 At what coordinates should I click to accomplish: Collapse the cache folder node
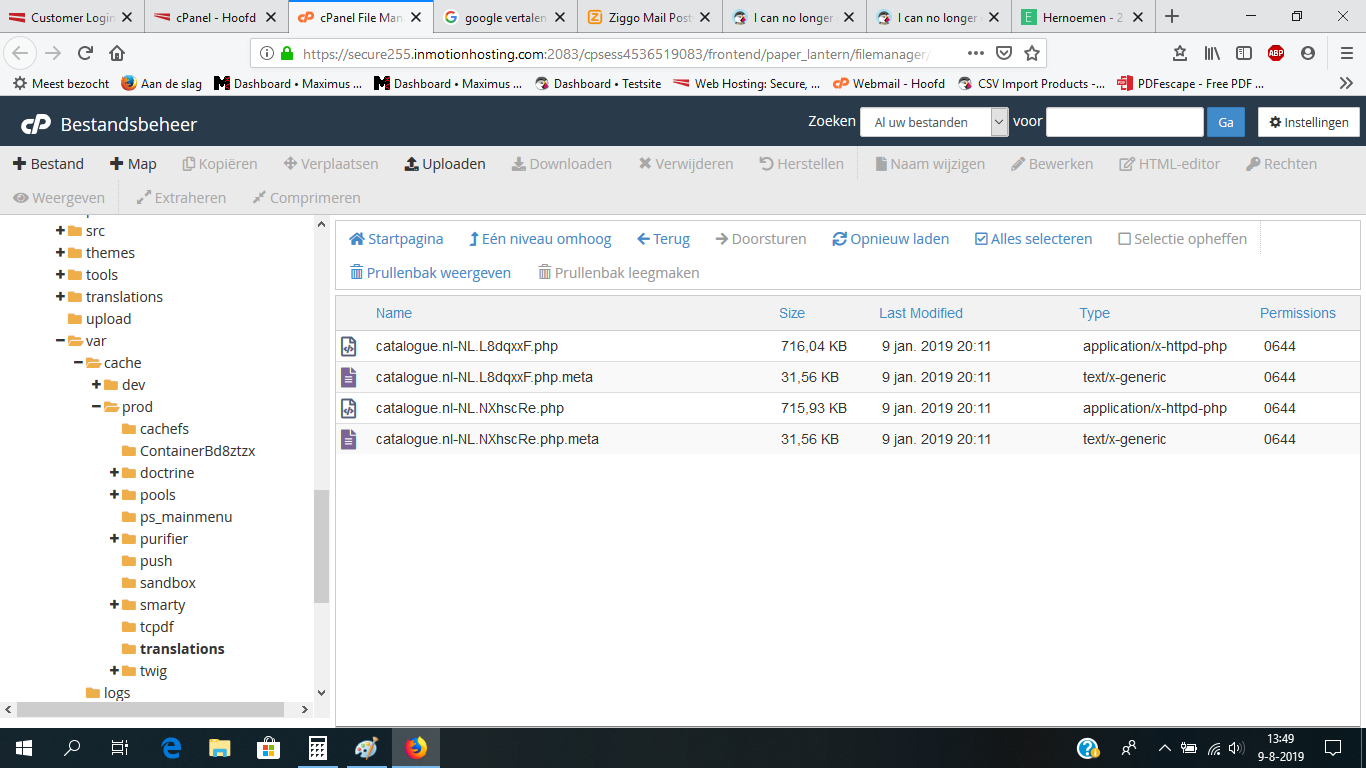79,363
